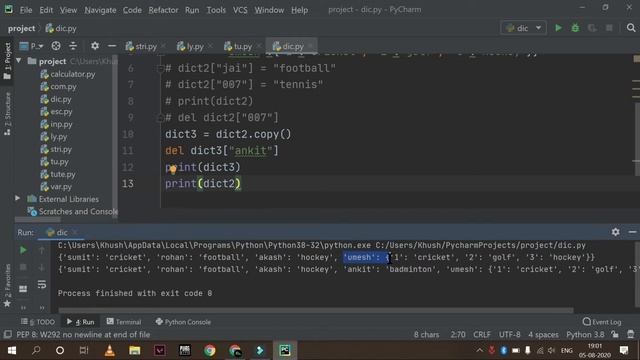Fold comment block at line 6
640x360 pixels.
tap(160, 68)
